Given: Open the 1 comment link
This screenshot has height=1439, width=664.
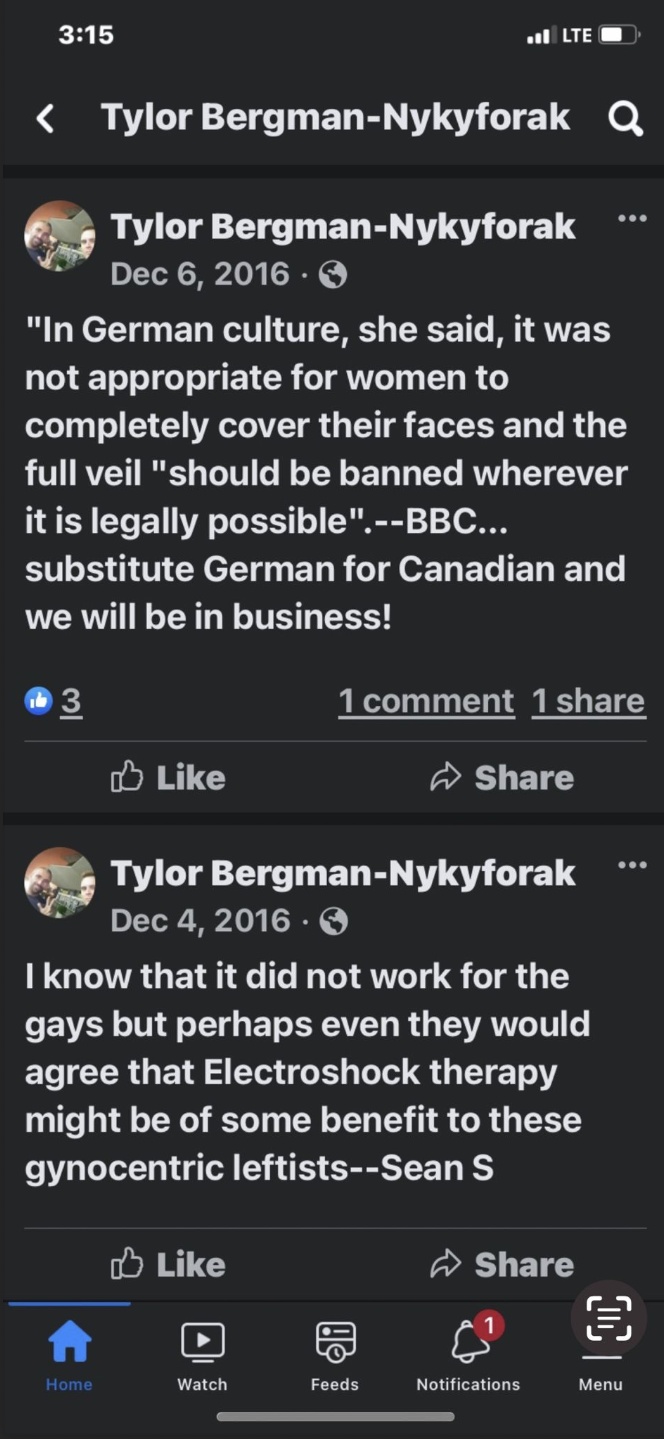Looking at the screenshot, I should 426,701.
